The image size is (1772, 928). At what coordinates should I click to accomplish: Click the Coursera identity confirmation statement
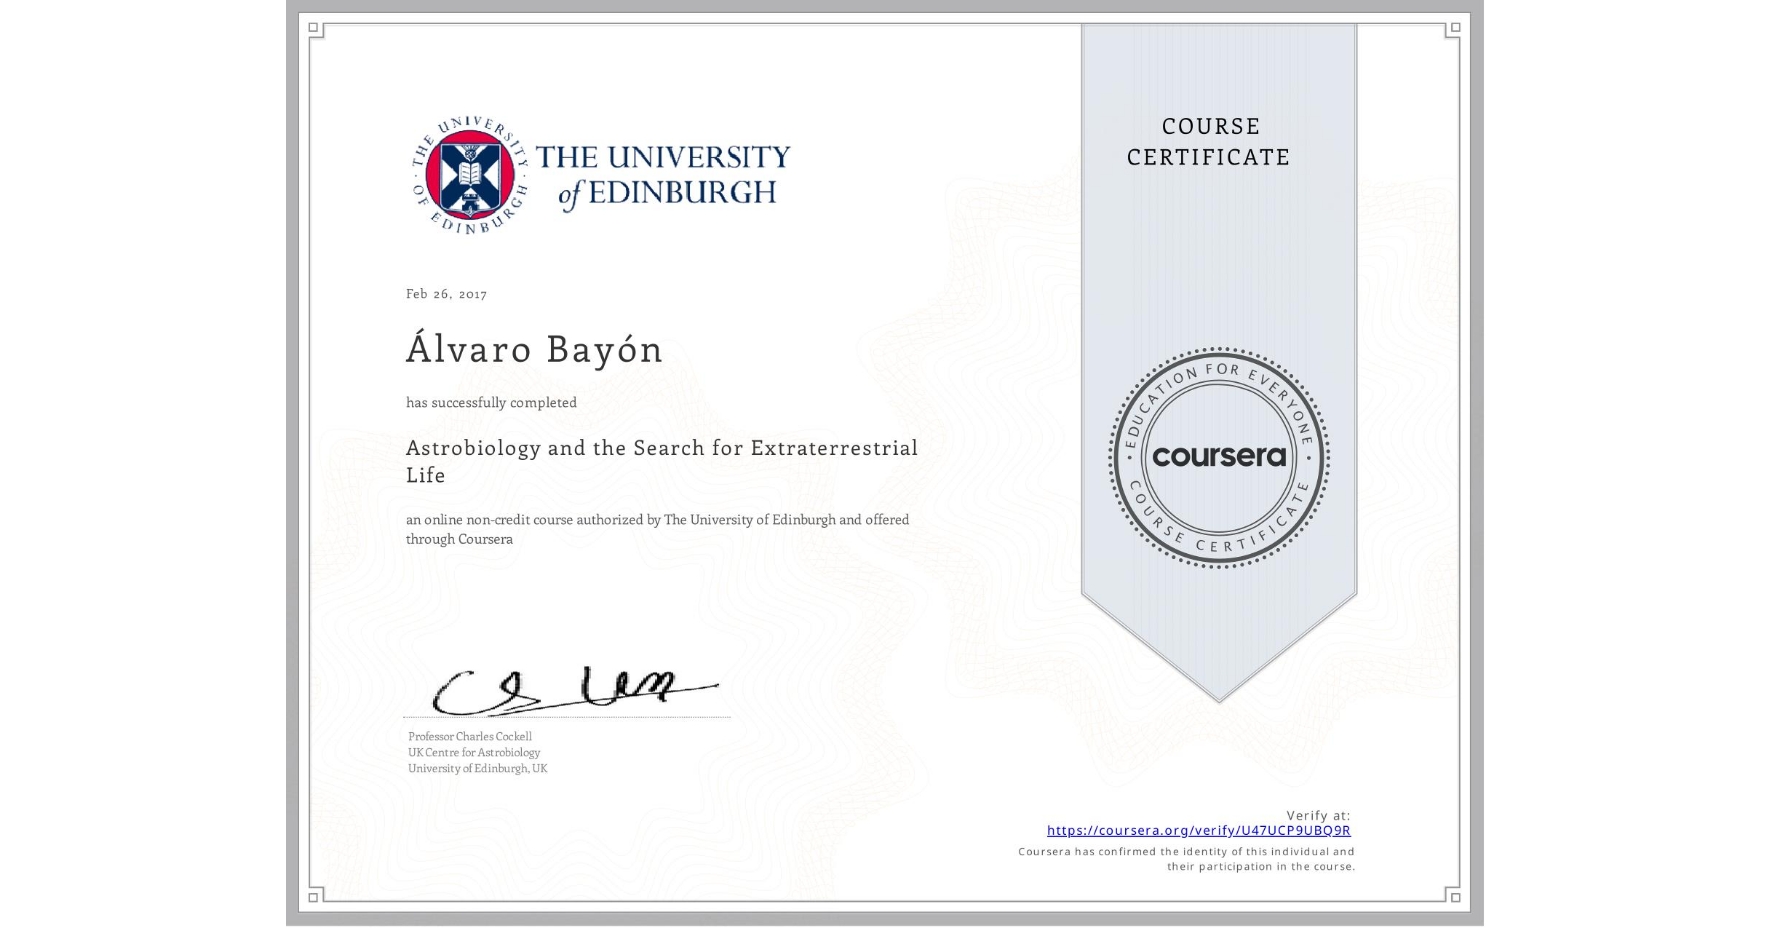pyautogui.click(x=1186, y=859)
